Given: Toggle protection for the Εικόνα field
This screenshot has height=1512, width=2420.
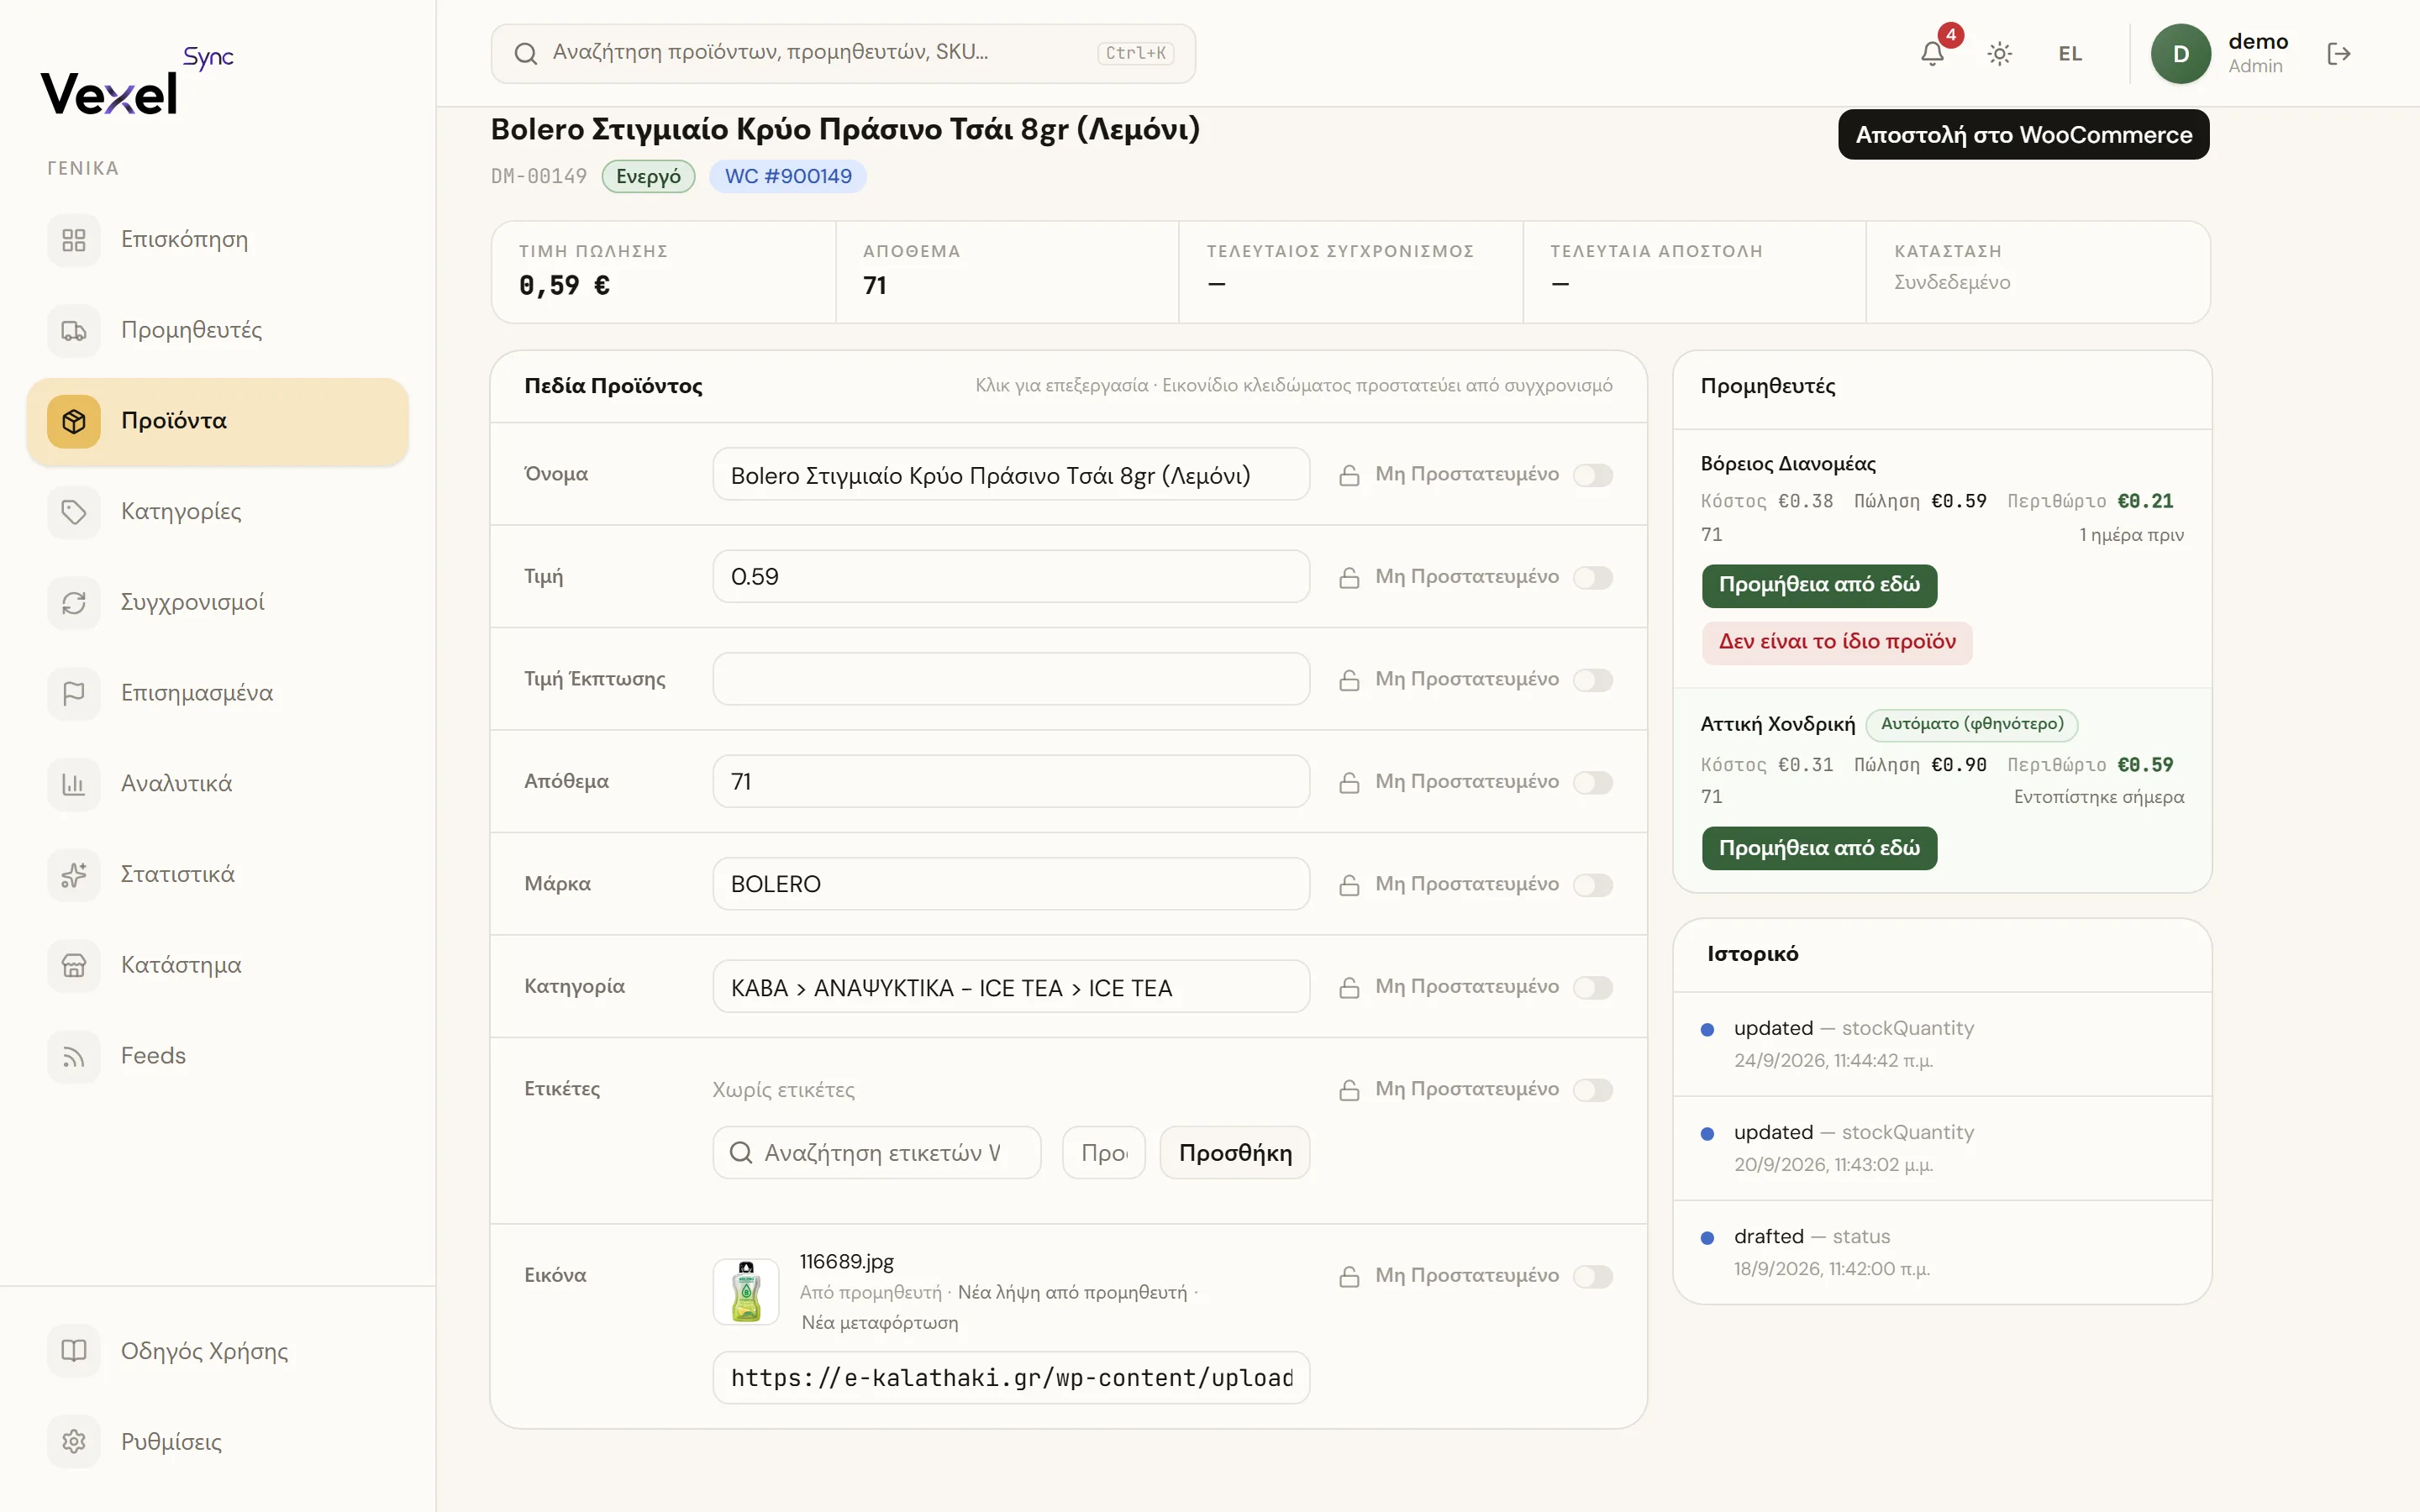Looking at the screenshot, I should 1593,1277.
